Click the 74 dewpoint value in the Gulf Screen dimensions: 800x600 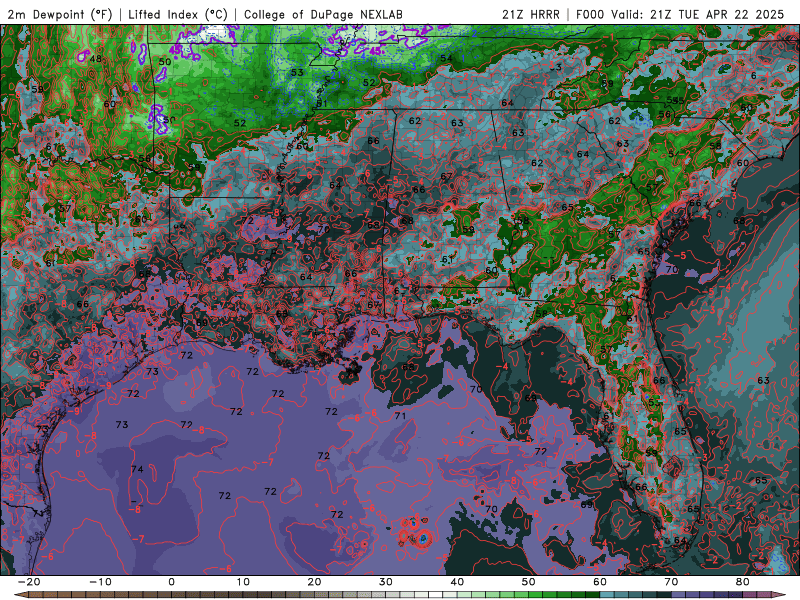[137, 469]
